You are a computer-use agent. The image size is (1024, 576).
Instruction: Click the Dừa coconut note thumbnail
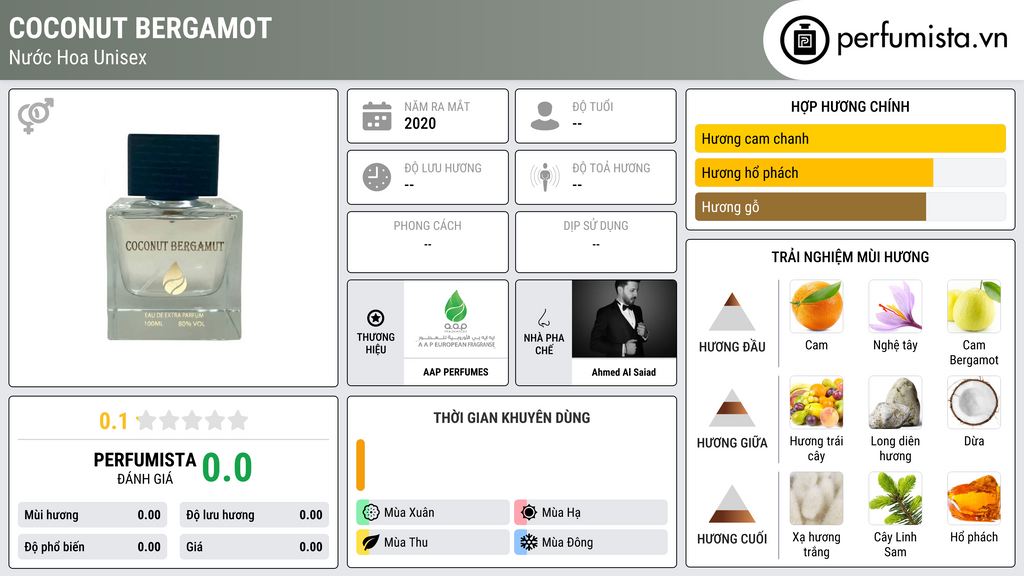click(974, 402)
